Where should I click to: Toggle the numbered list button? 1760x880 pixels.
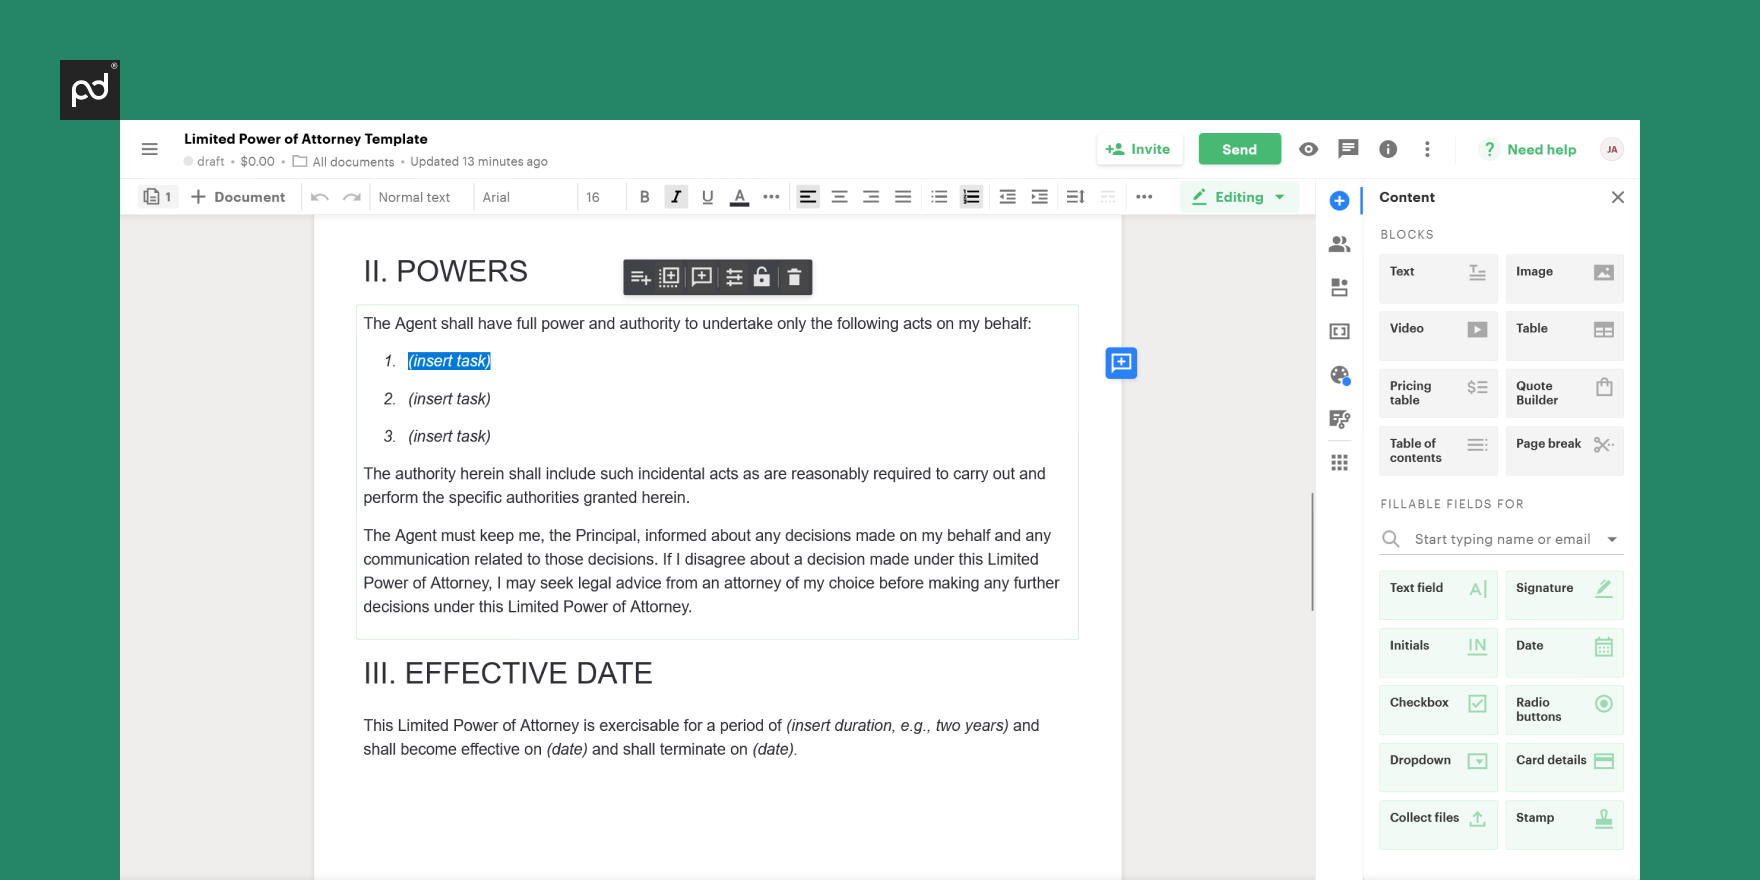click(x=971, y=197)
